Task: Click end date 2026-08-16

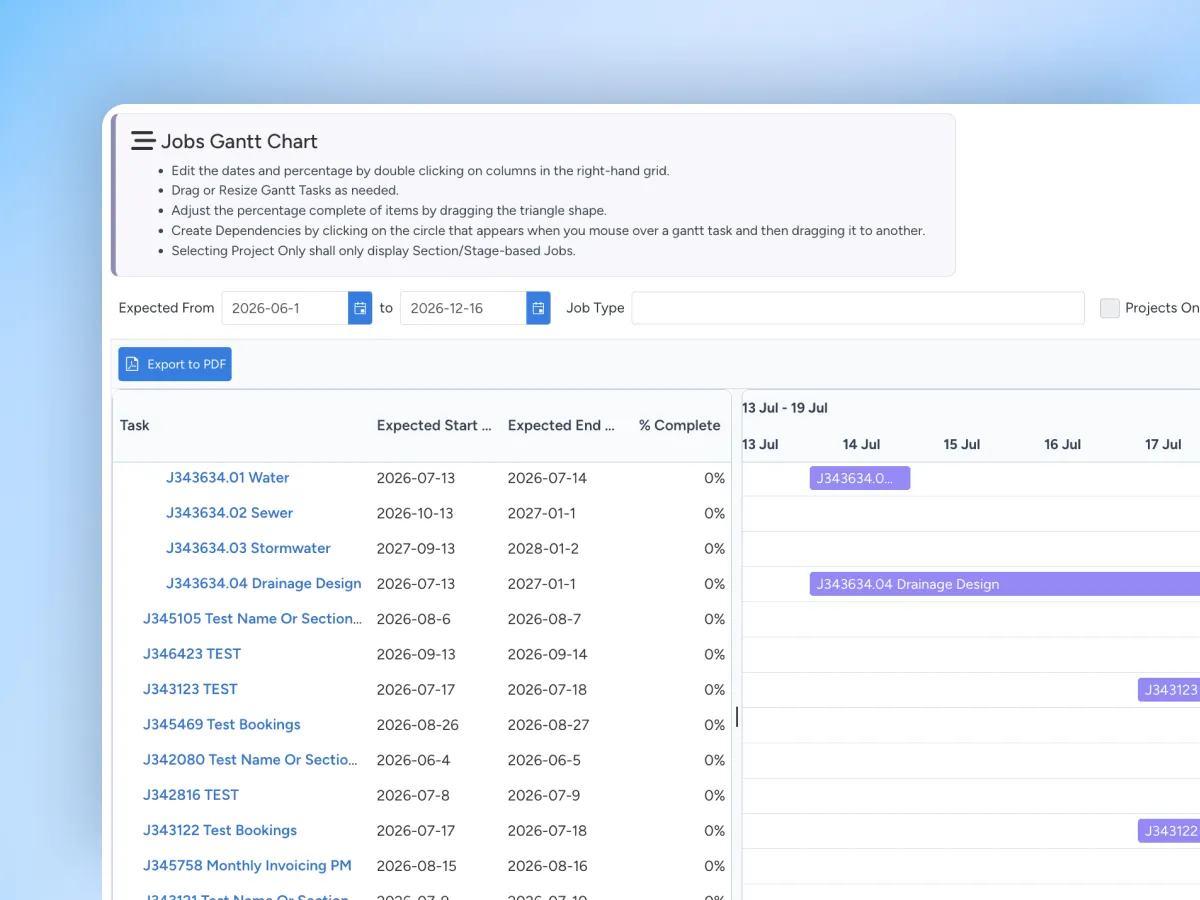Action: (x=547, y=866)
